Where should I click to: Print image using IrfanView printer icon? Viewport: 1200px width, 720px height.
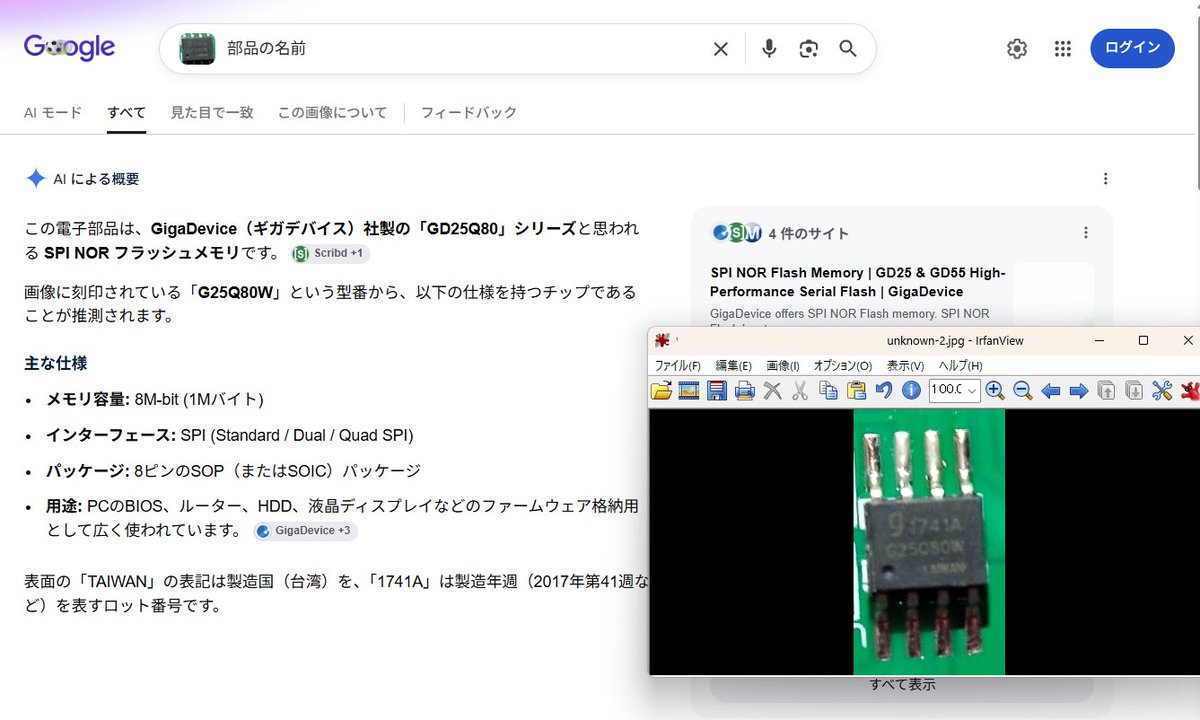click(x=745, y=390)
